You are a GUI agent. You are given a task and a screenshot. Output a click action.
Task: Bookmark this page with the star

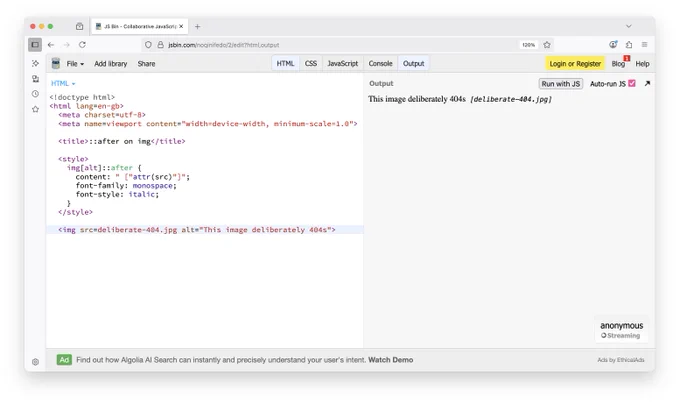[547, 45]
